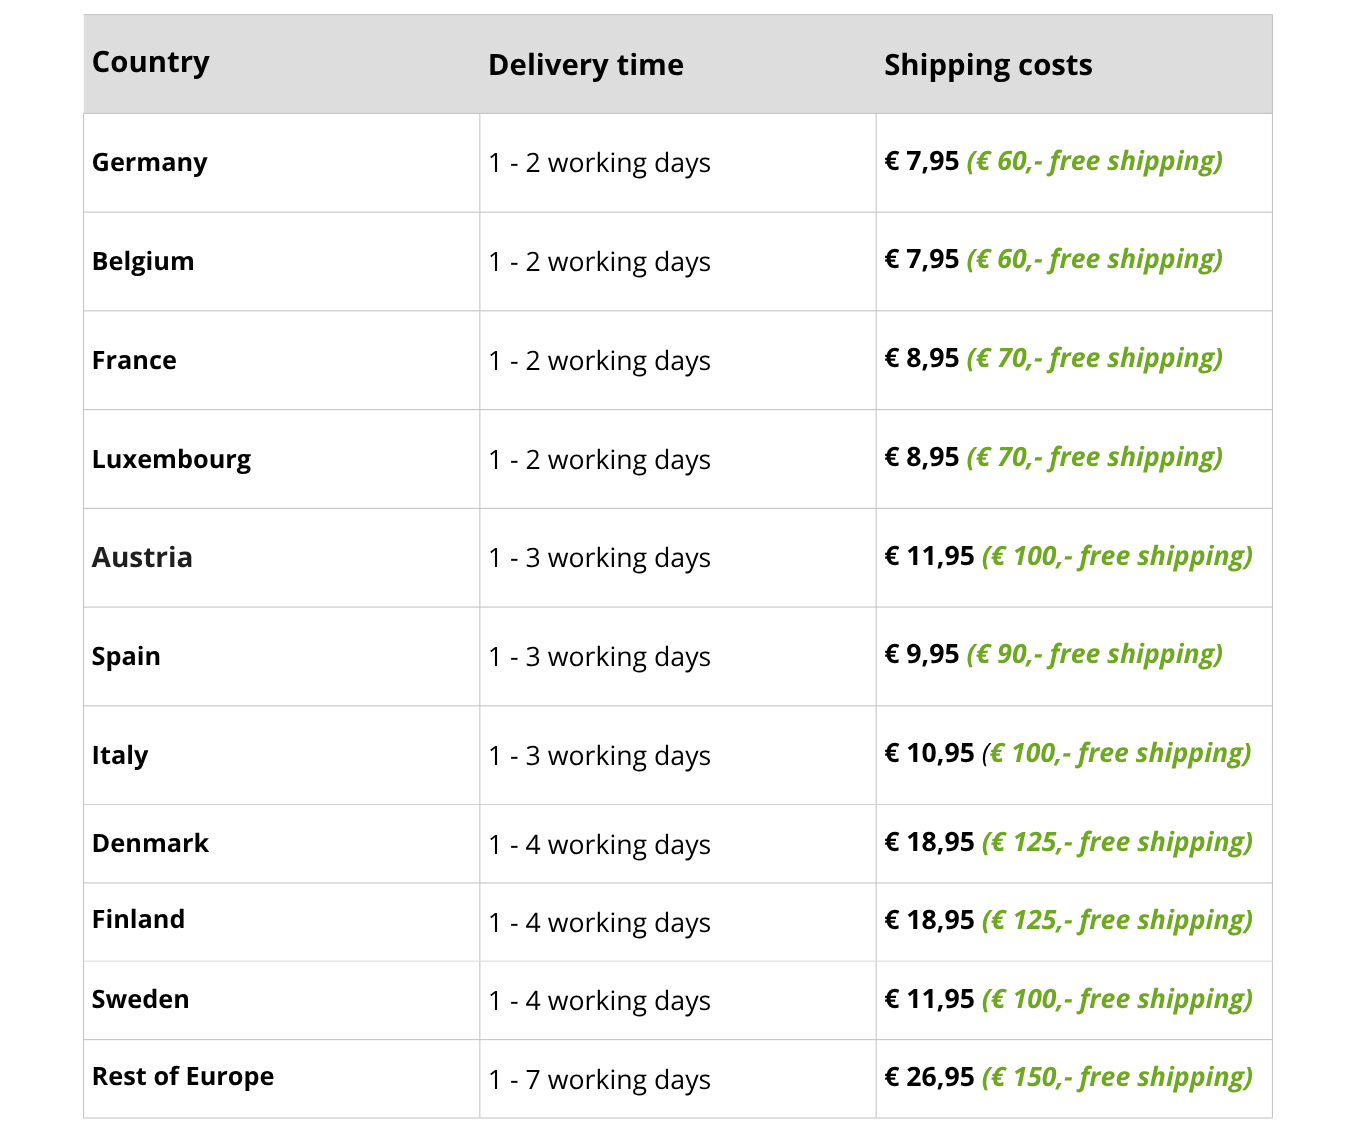Click the Sweden row label
The image size is (1356, 1135).
click(141, 999)
